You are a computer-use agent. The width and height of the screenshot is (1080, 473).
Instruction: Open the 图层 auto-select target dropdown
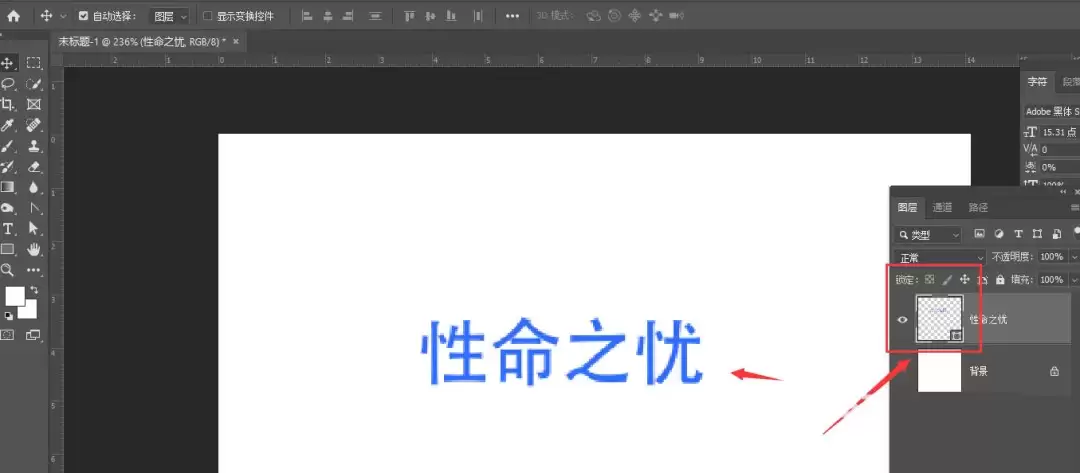tap(169, 16)
